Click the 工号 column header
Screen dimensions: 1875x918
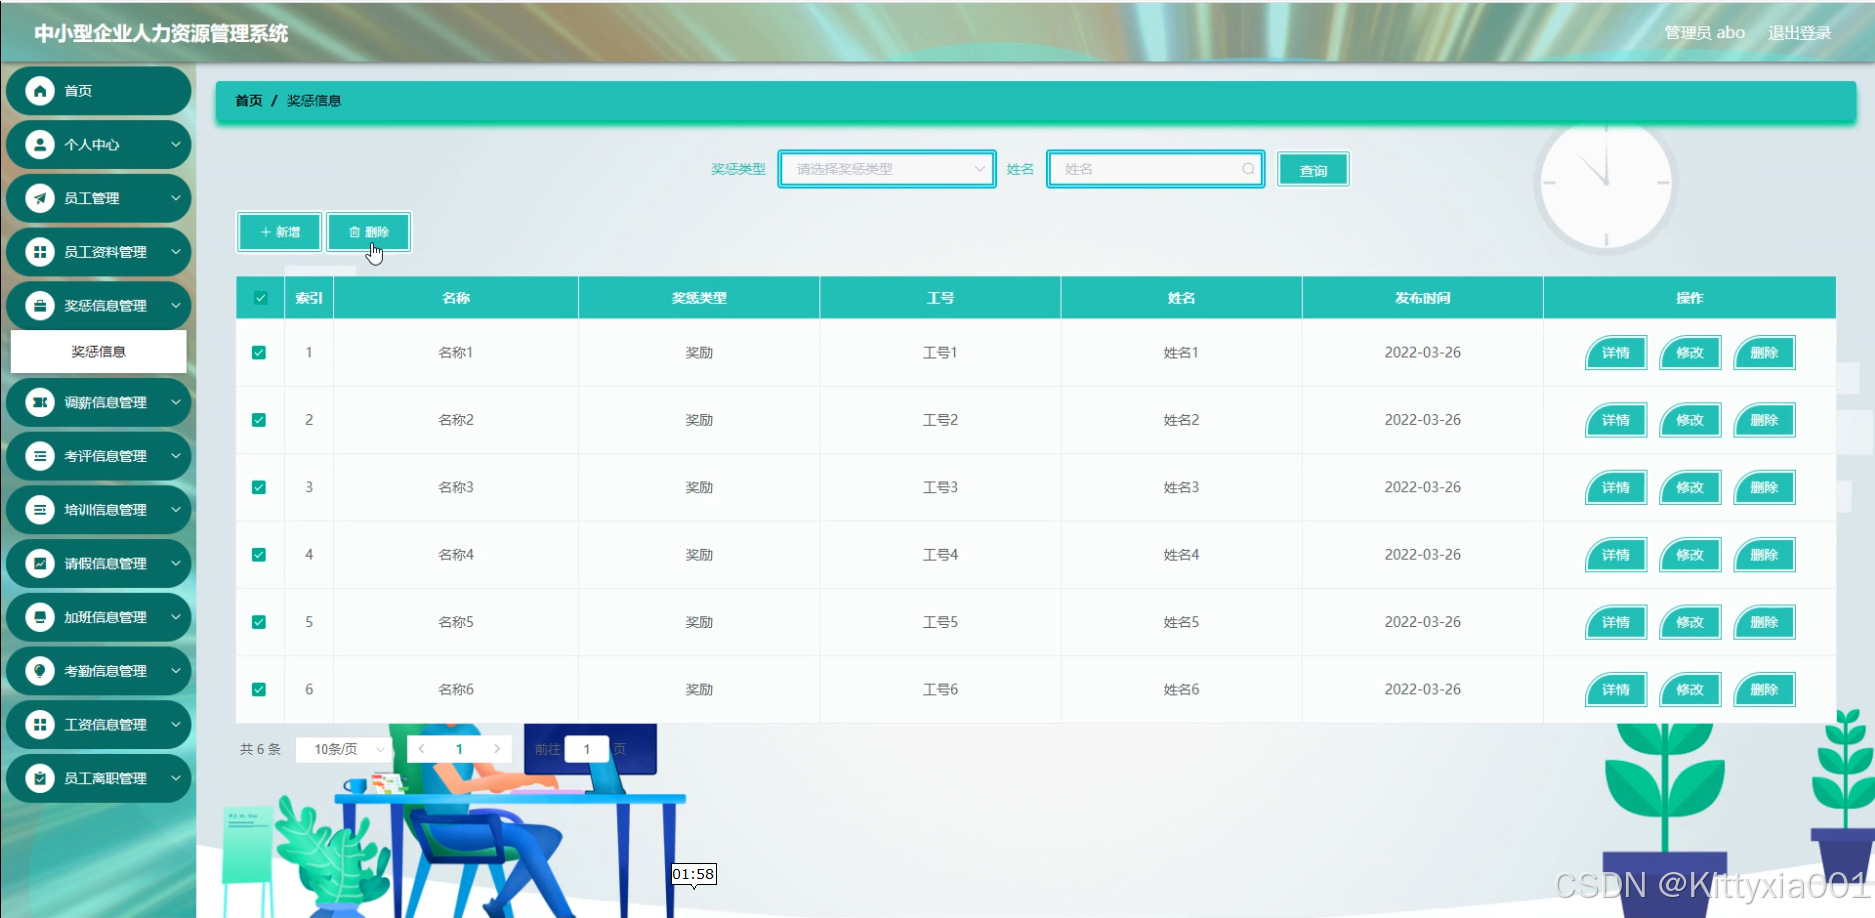[x=940, y=298]
